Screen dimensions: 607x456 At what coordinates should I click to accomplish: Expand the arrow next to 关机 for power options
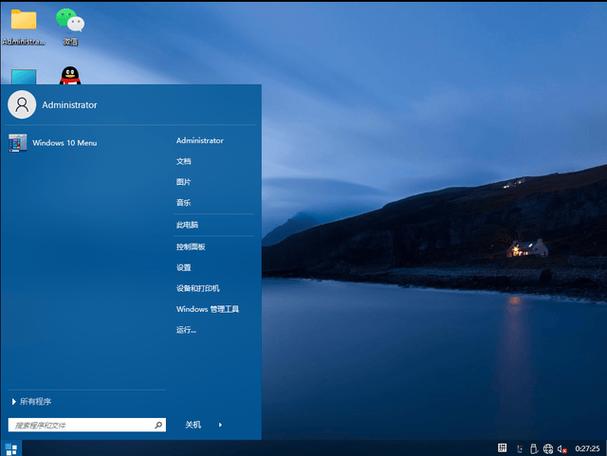220,425
